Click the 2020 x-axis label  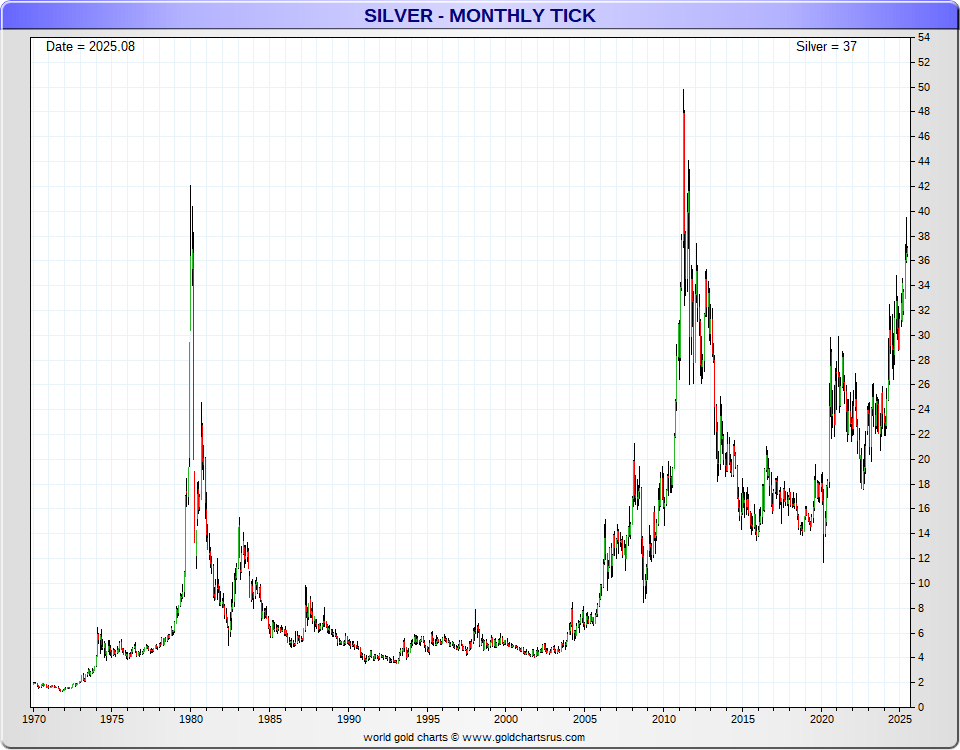coord(822,719)
